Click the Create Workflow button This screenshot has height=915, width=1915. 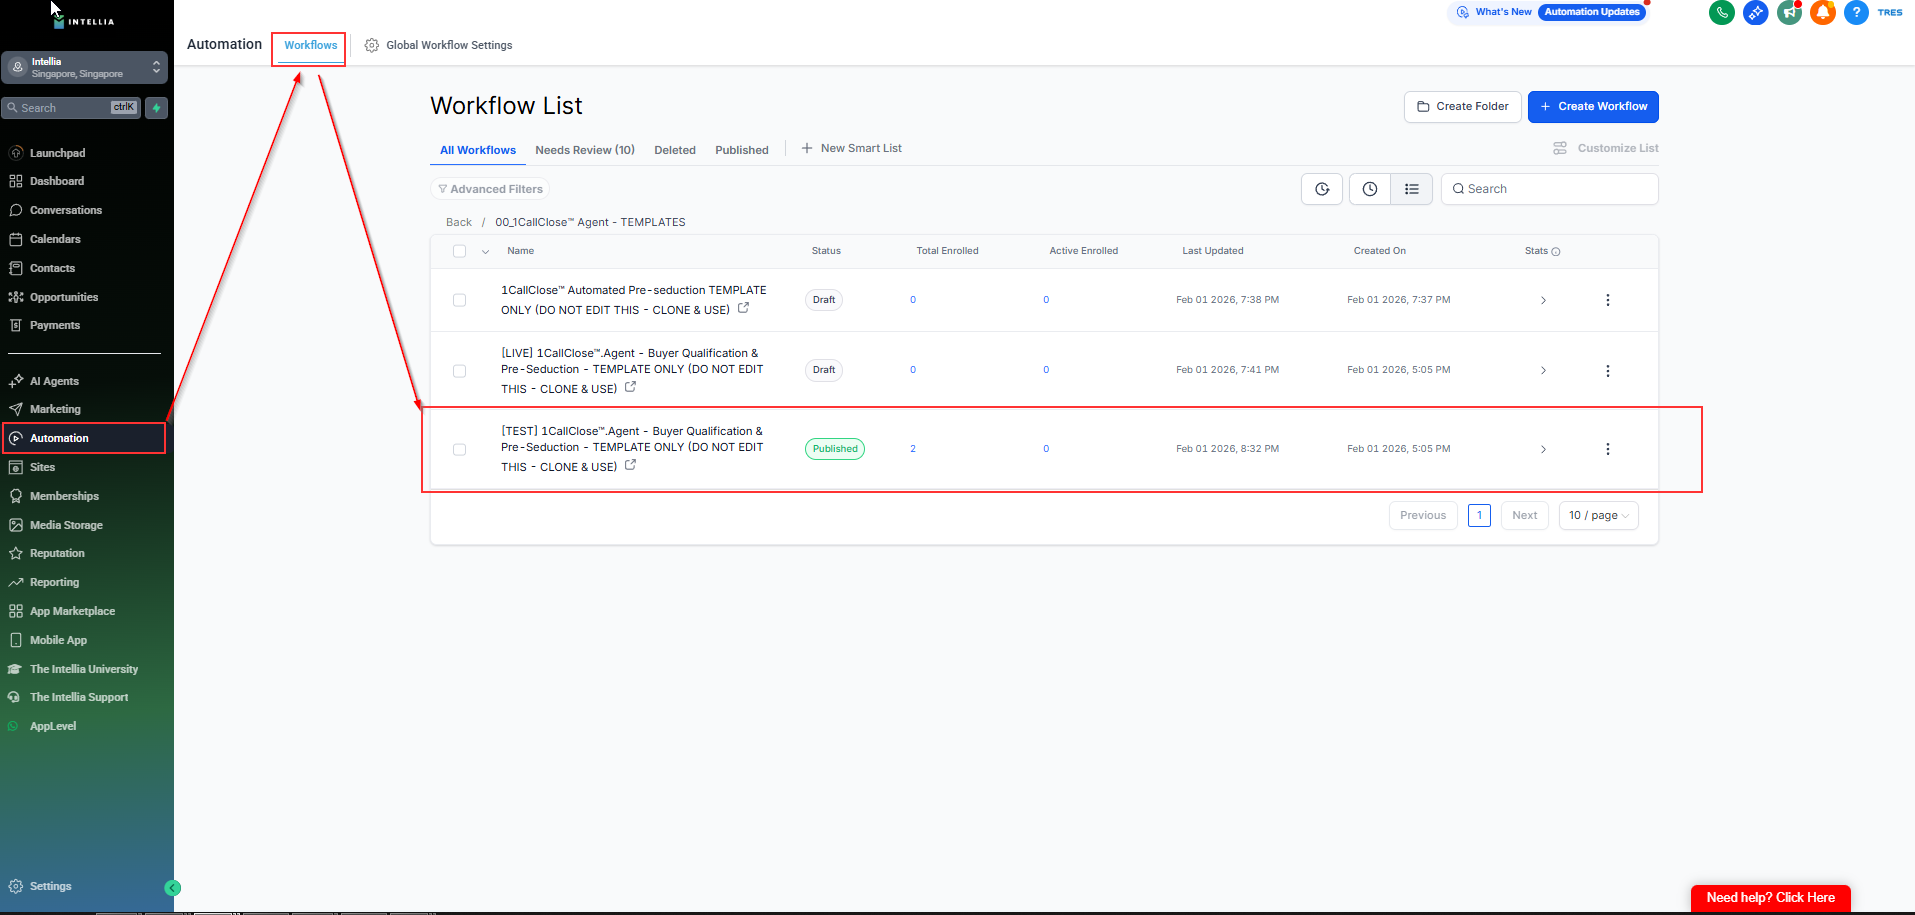click(1592, 107)
